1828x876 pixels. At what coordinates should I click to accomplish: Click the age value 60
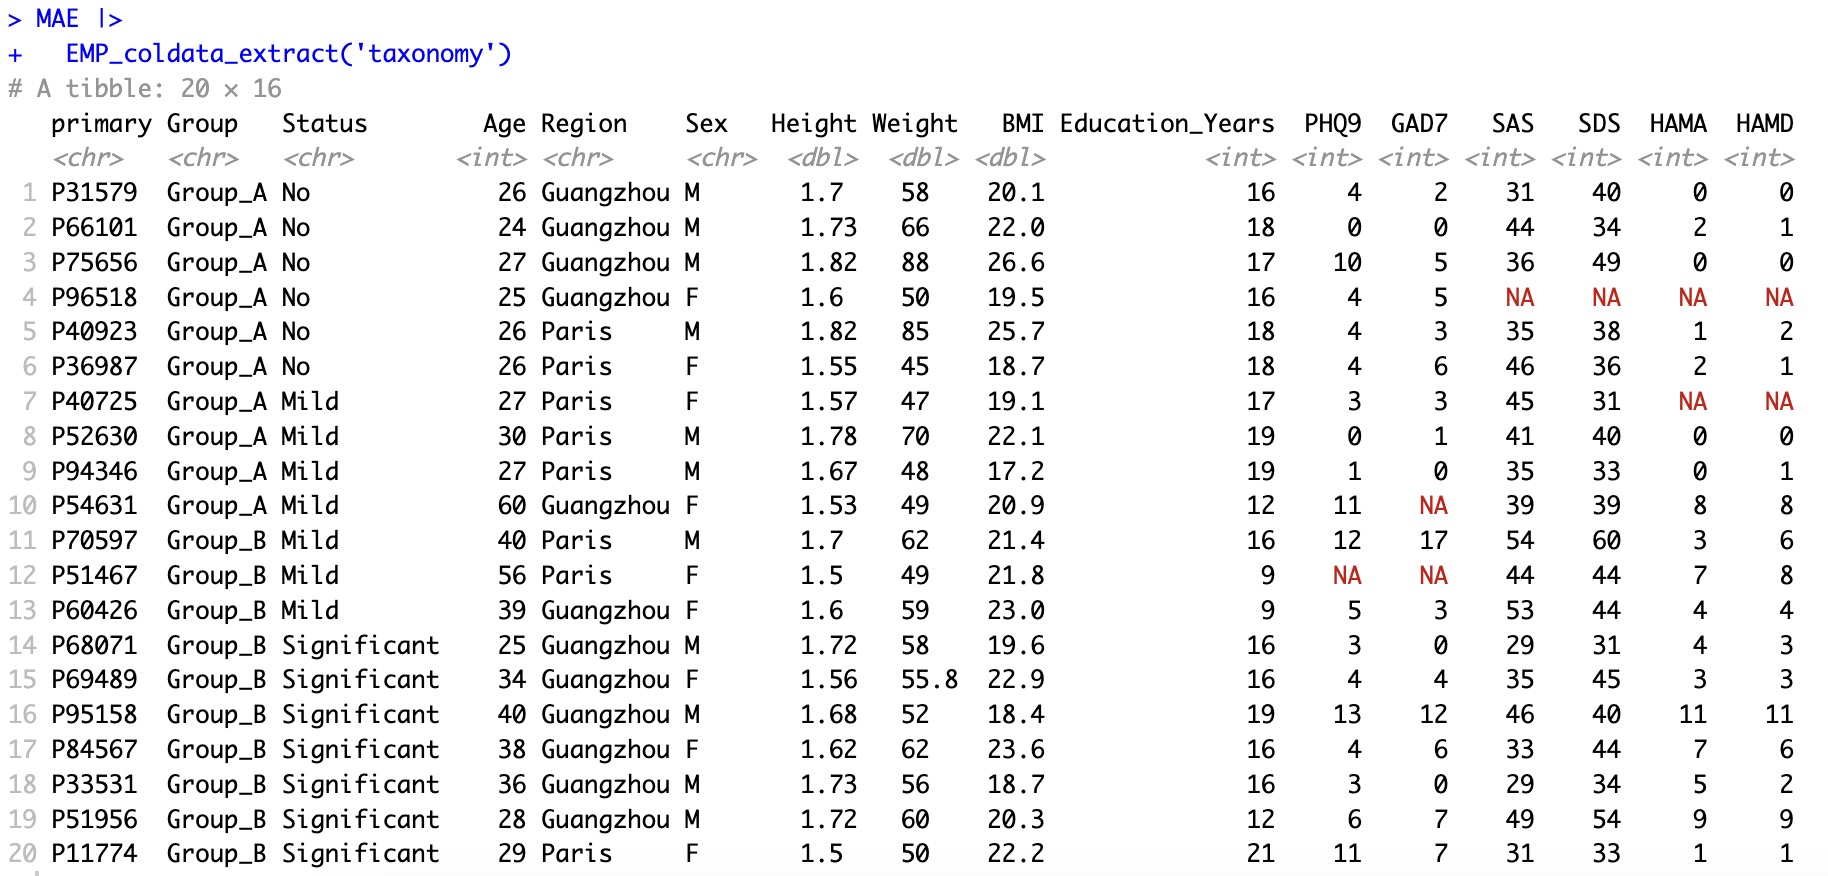click(x=511, y=506)
